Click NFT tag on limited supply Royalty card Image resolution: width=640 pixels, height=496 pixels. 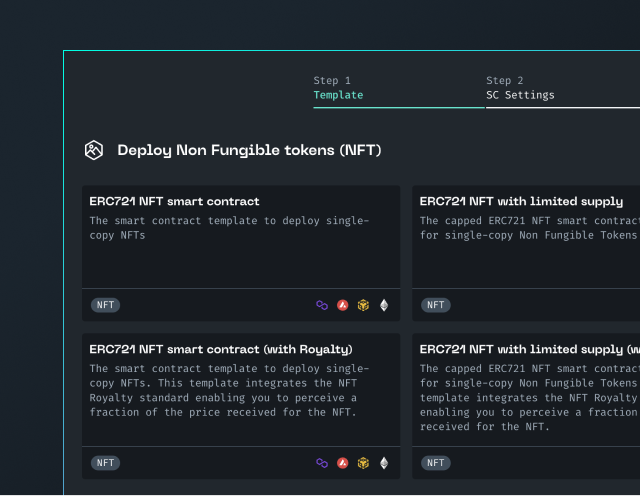pos(436,463)
